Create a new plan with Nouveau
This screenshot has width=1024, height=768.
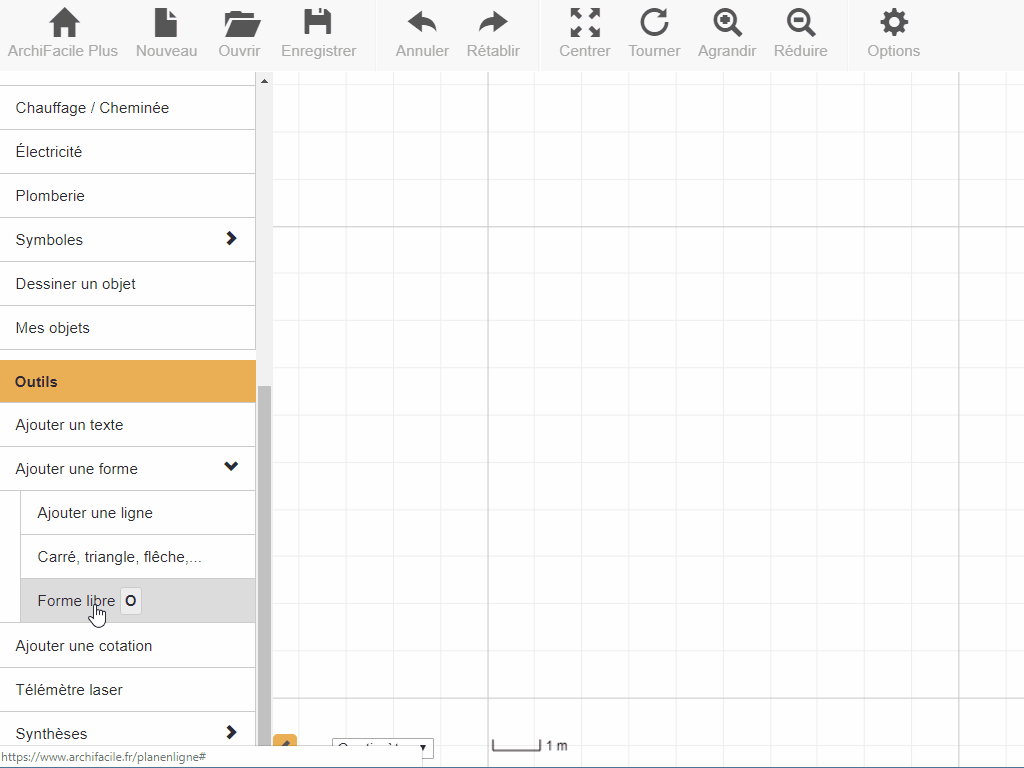click(x=166, y=24)
